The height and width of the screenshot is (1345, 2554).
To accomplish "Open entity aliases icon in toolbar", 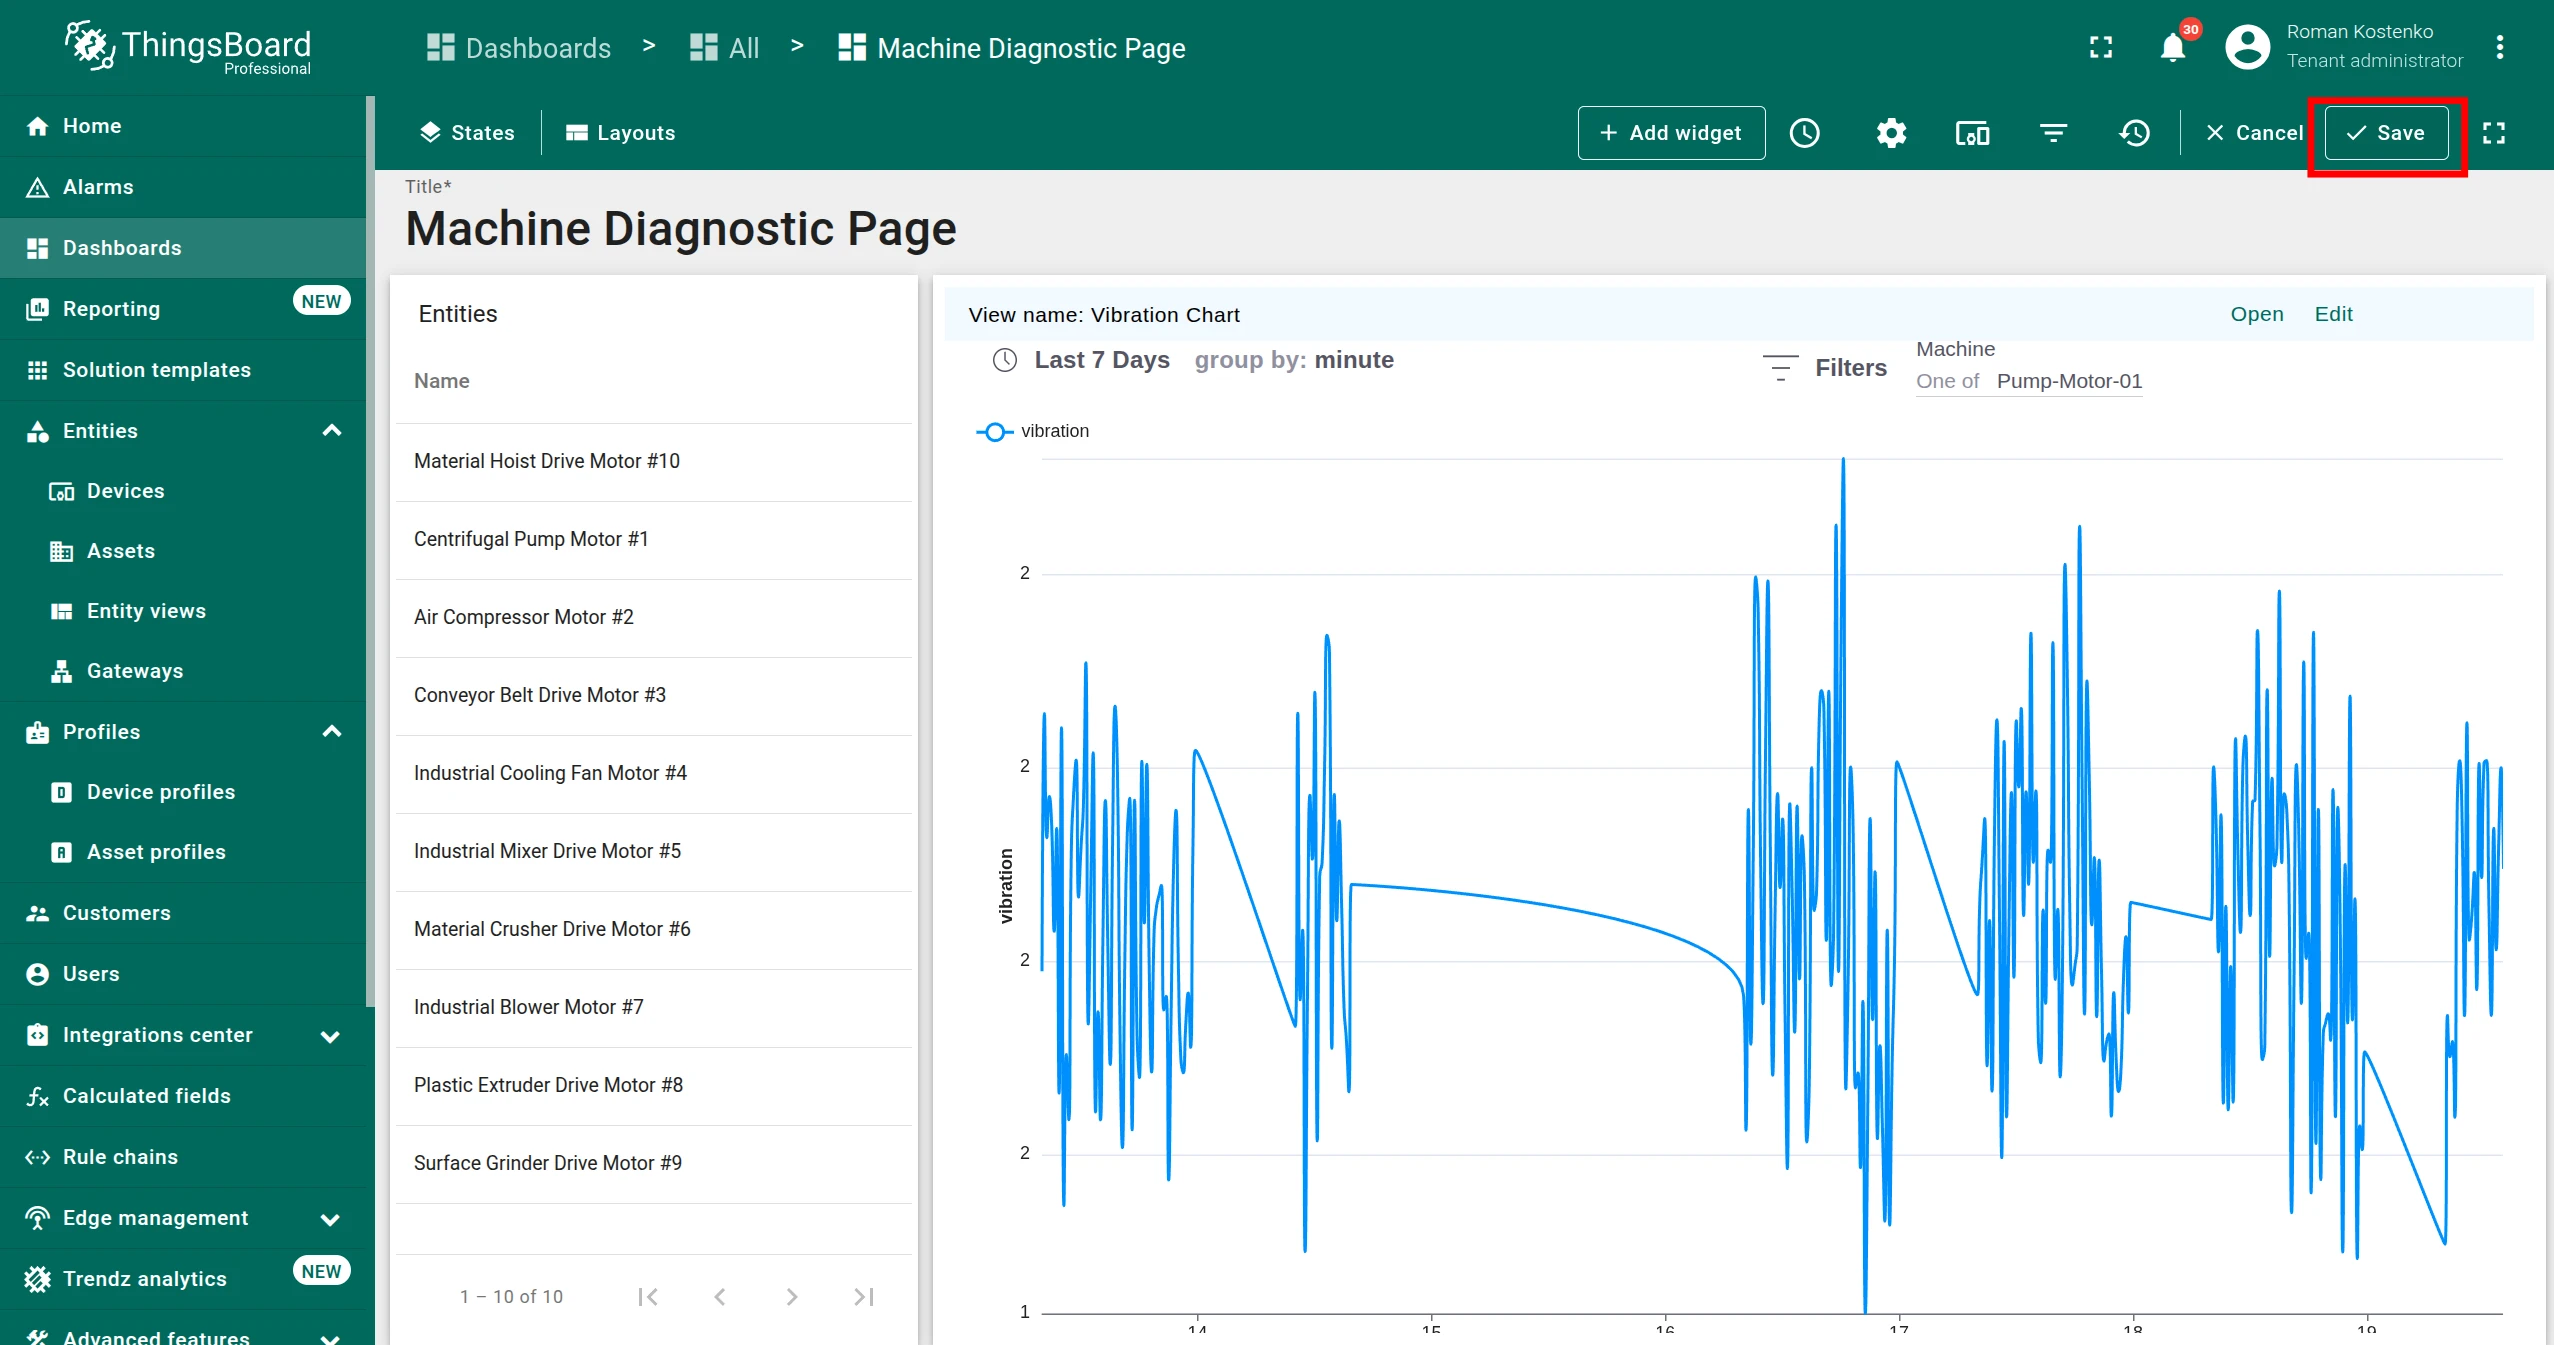I will (1972, 133).
